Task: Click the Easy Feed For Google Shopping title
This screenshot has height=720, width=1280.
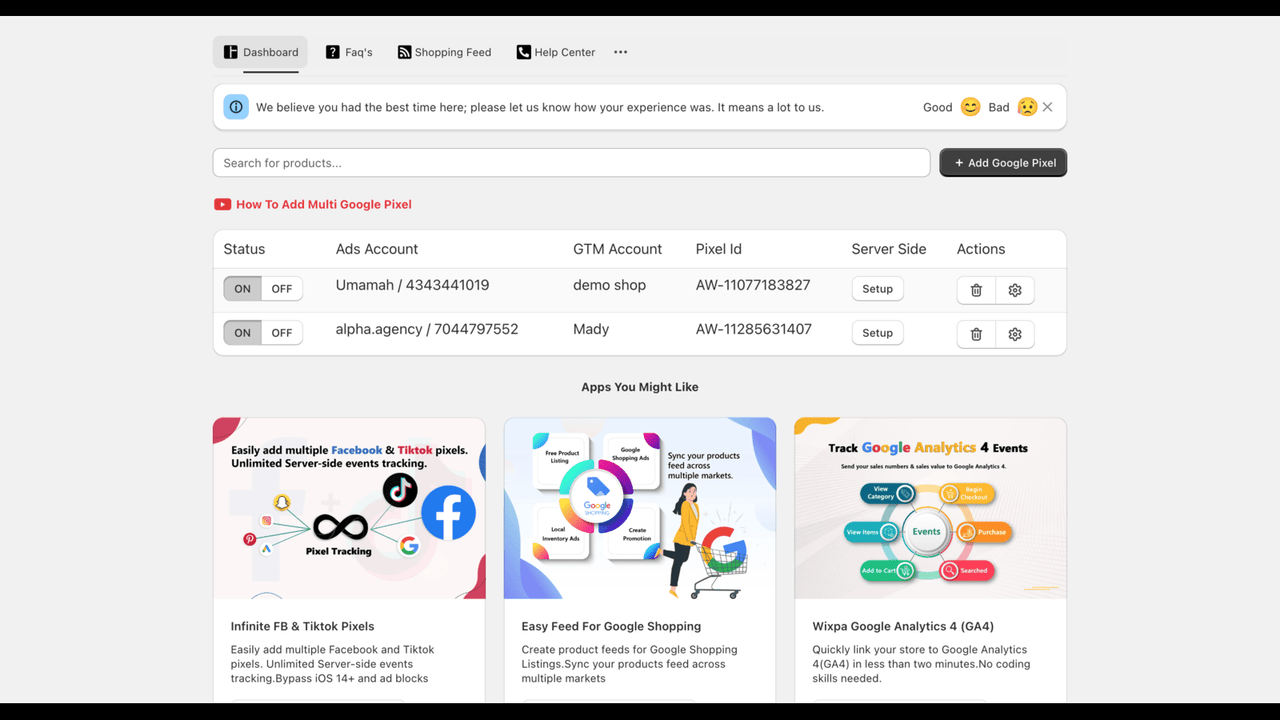Action: click(611, 626)
